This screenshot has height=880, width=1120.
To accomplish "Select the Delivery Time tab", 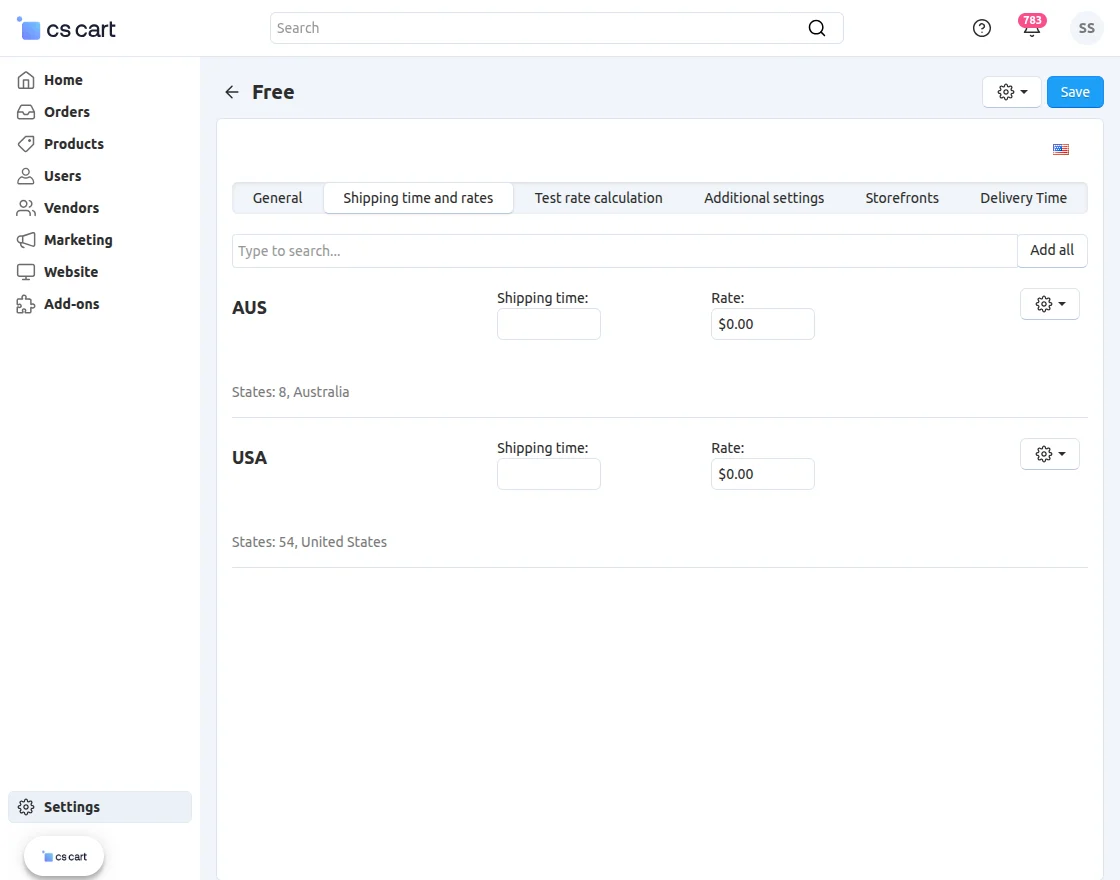I will (x=1023, y=198).
